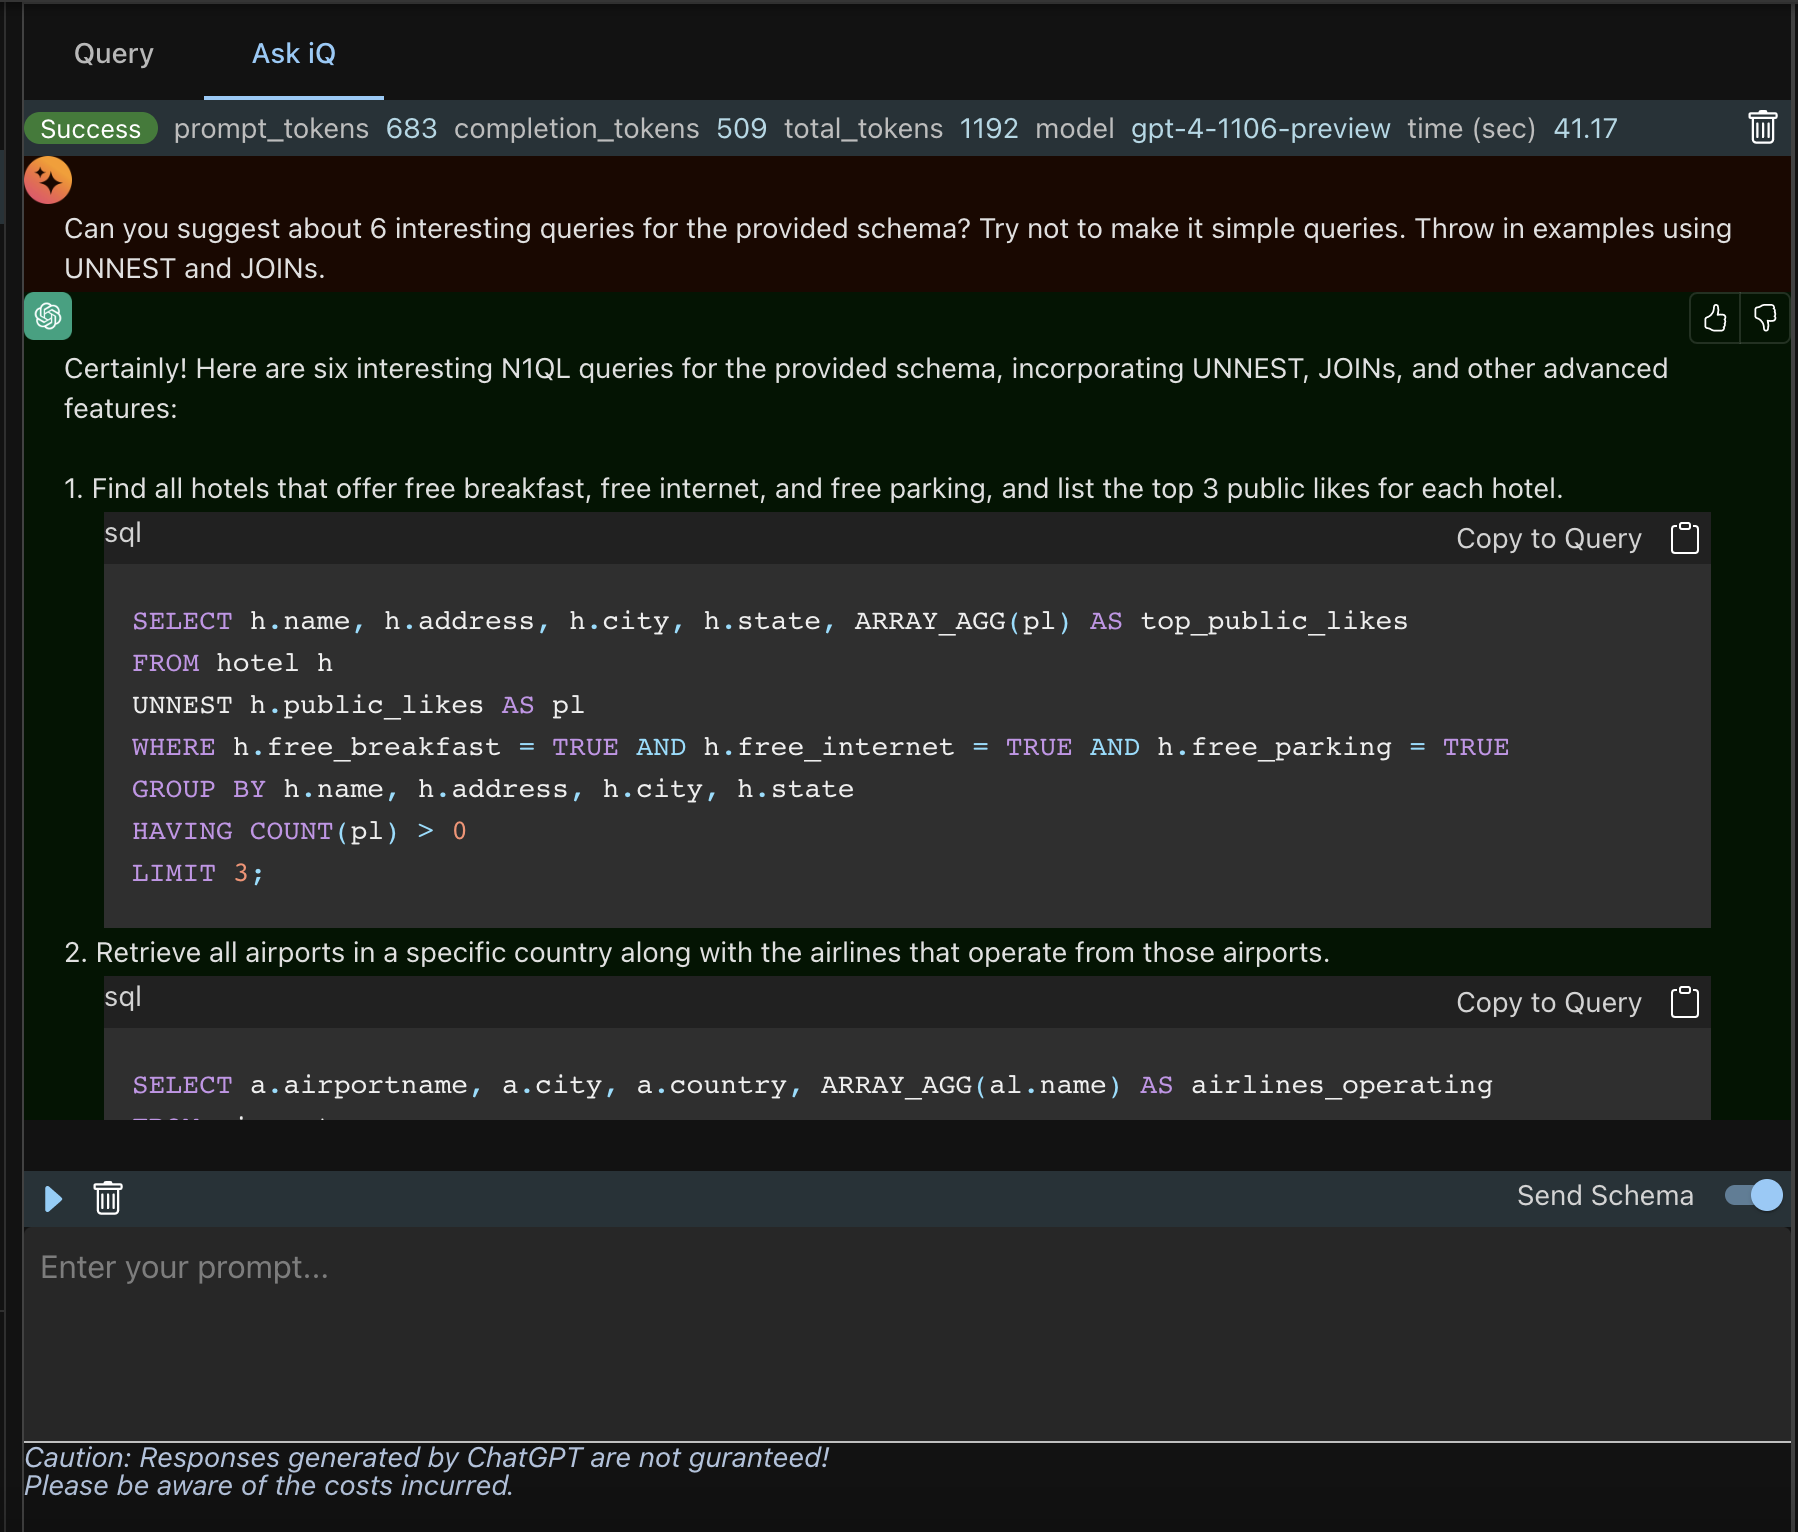Run the prompt with the play icon
1798x1532 pixels.
tap(54, 1198)
